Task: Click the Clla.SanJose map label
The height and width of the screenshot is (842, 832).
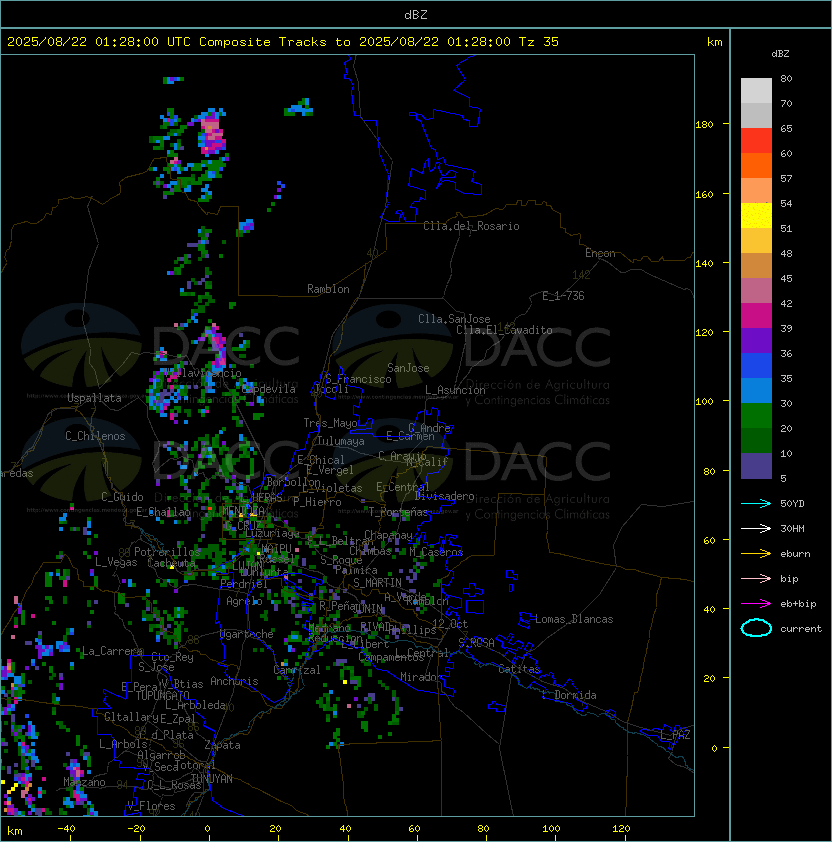Action: coord(454,319)
